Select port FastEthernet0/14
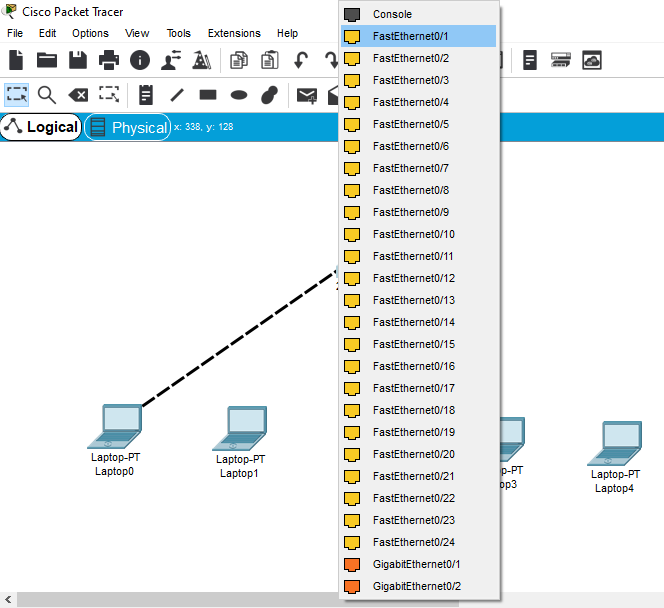Screen dimensions: 664x608 tap(418, 322)
